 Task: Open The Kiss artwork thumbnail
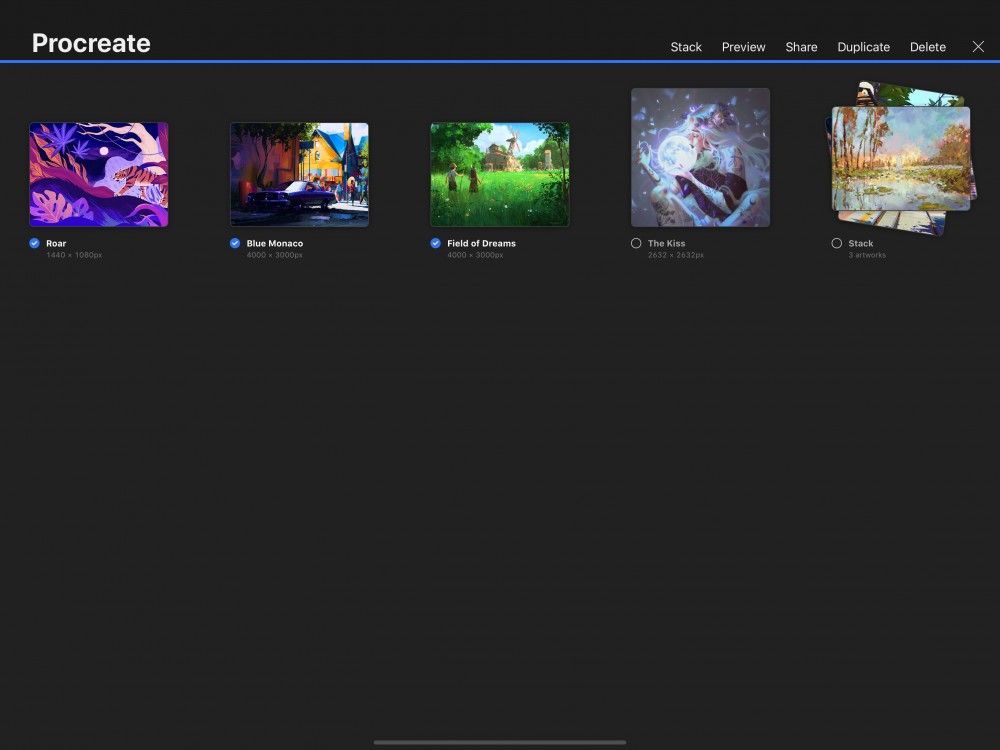[700, 157]
